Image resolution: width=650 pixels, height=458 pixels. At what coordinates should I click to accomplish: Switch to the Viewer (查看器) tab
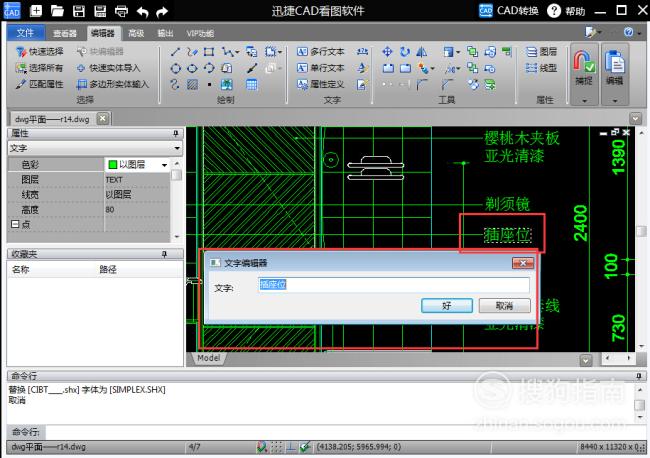[x=65, y=34]
